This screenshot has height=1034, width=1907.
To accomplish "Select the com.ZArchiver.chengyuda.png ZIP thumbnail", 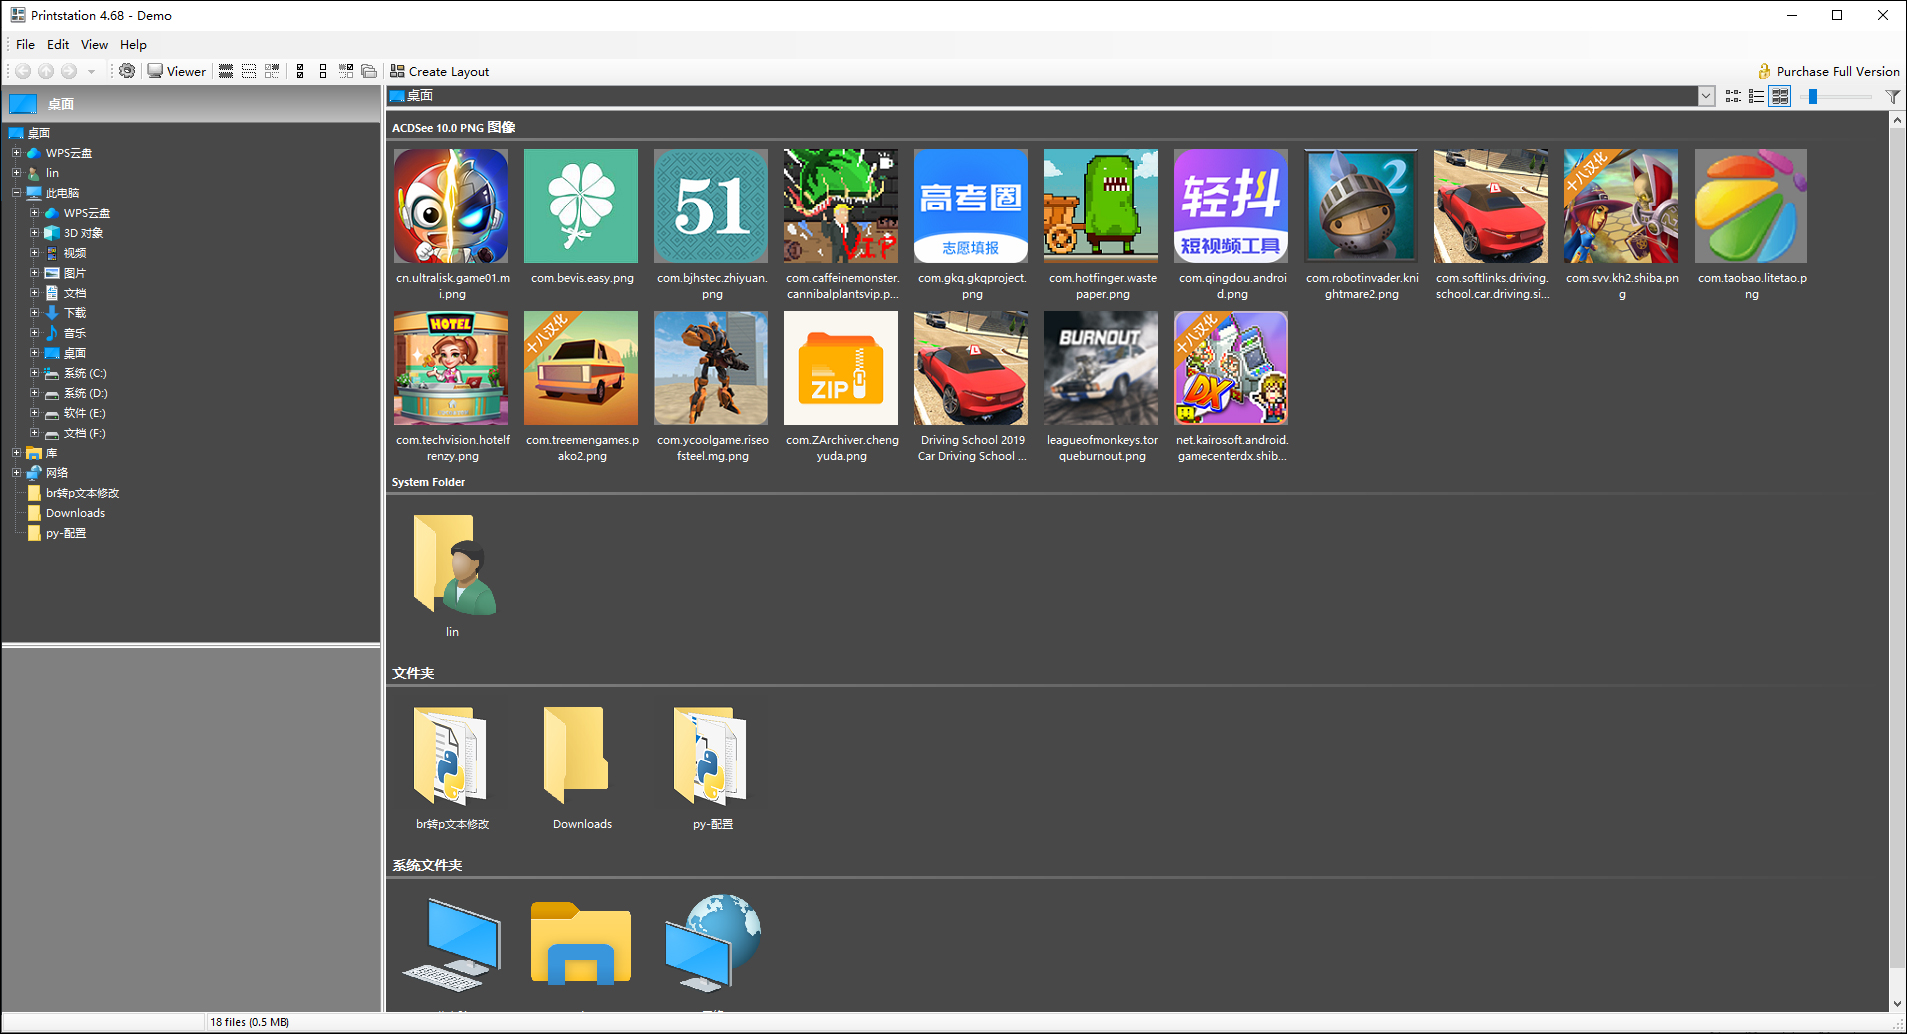I will tap(841, 368).
